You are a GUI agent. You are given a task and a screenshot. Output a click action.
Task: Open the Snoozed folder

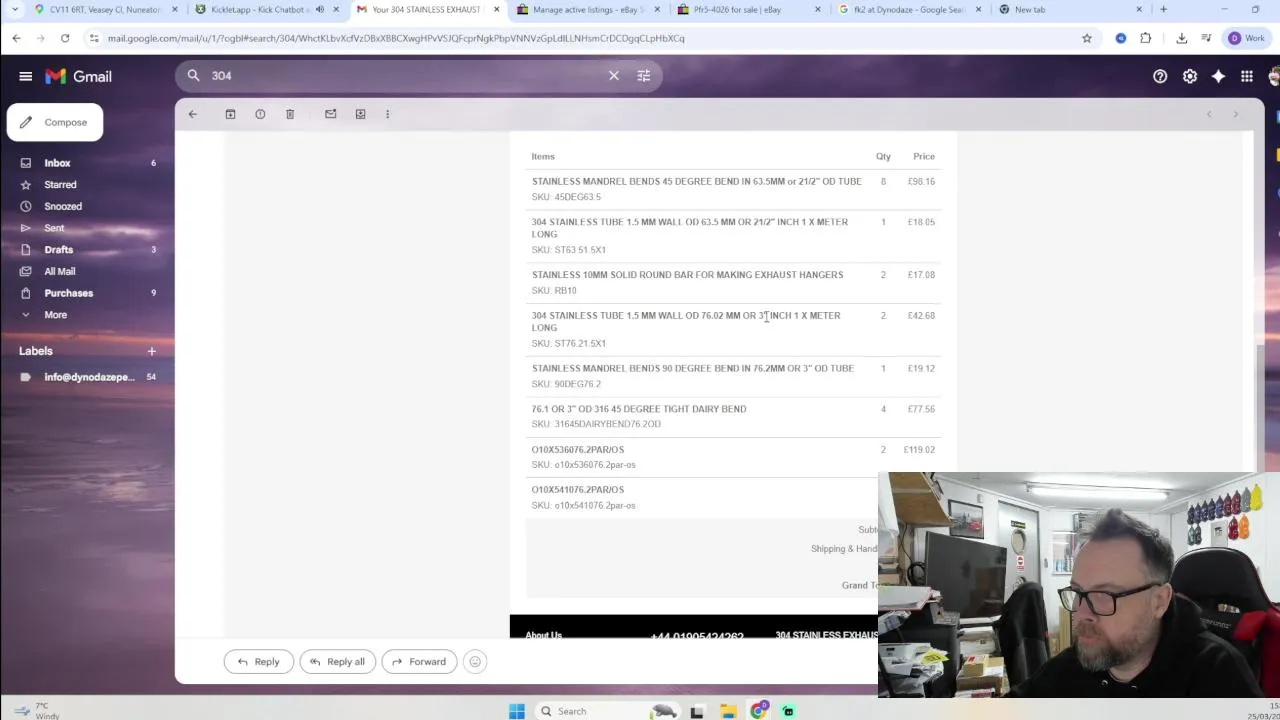point(63,206)
